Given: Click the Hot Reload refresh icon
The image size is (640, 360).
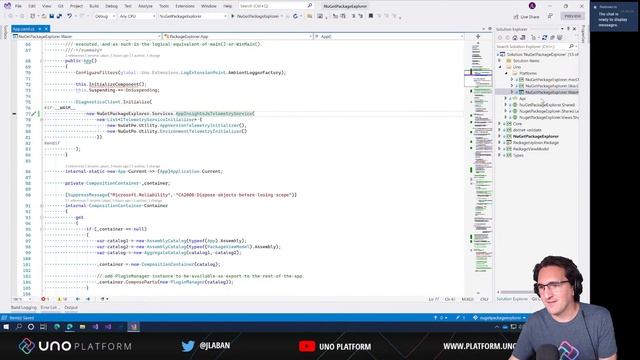Looking at the screenshot, I should click(x=295, y=16).
